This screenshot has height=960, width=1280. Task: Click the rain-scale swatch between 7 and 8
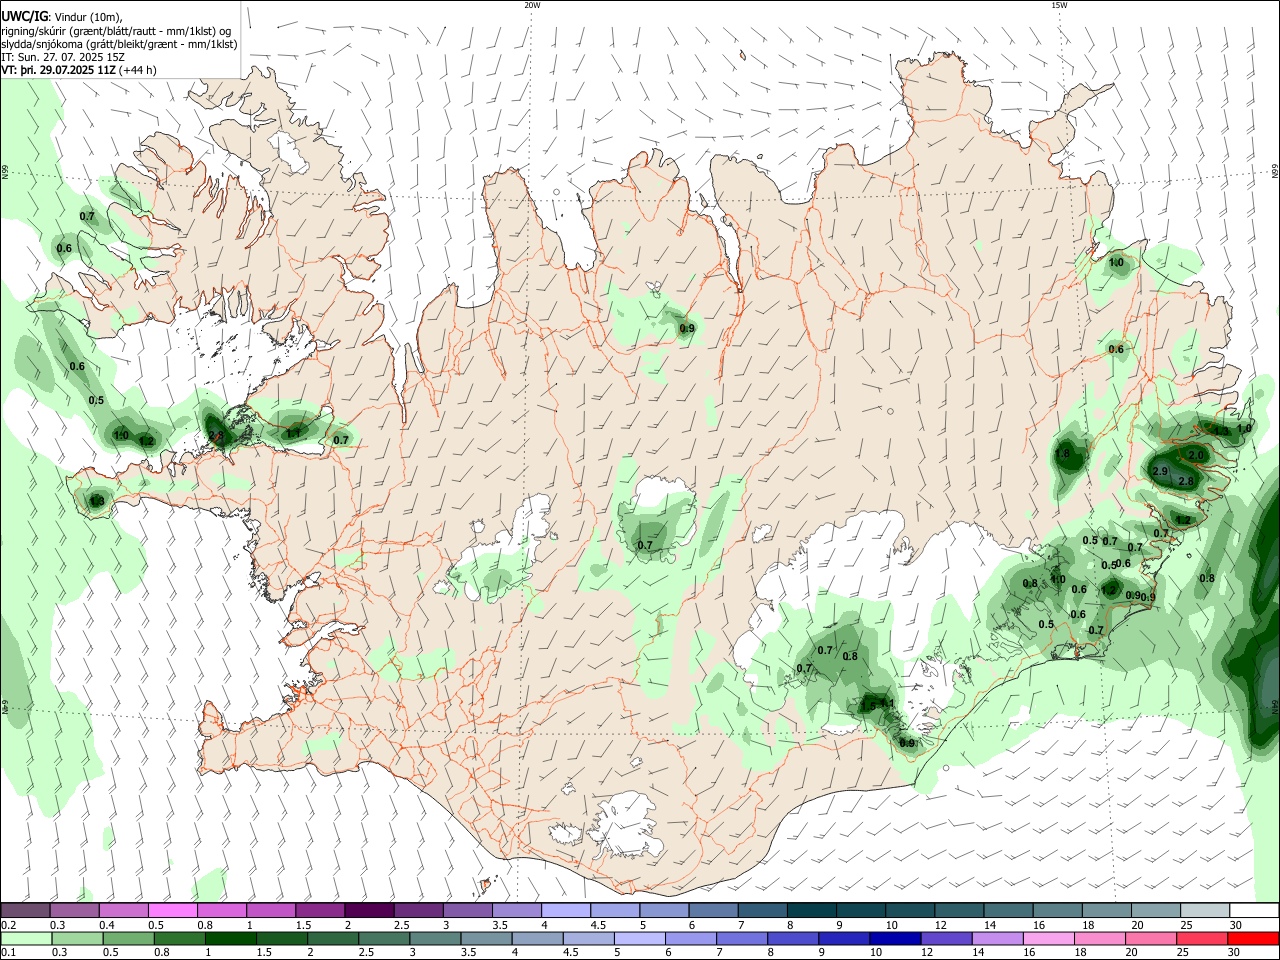(741, 938)
